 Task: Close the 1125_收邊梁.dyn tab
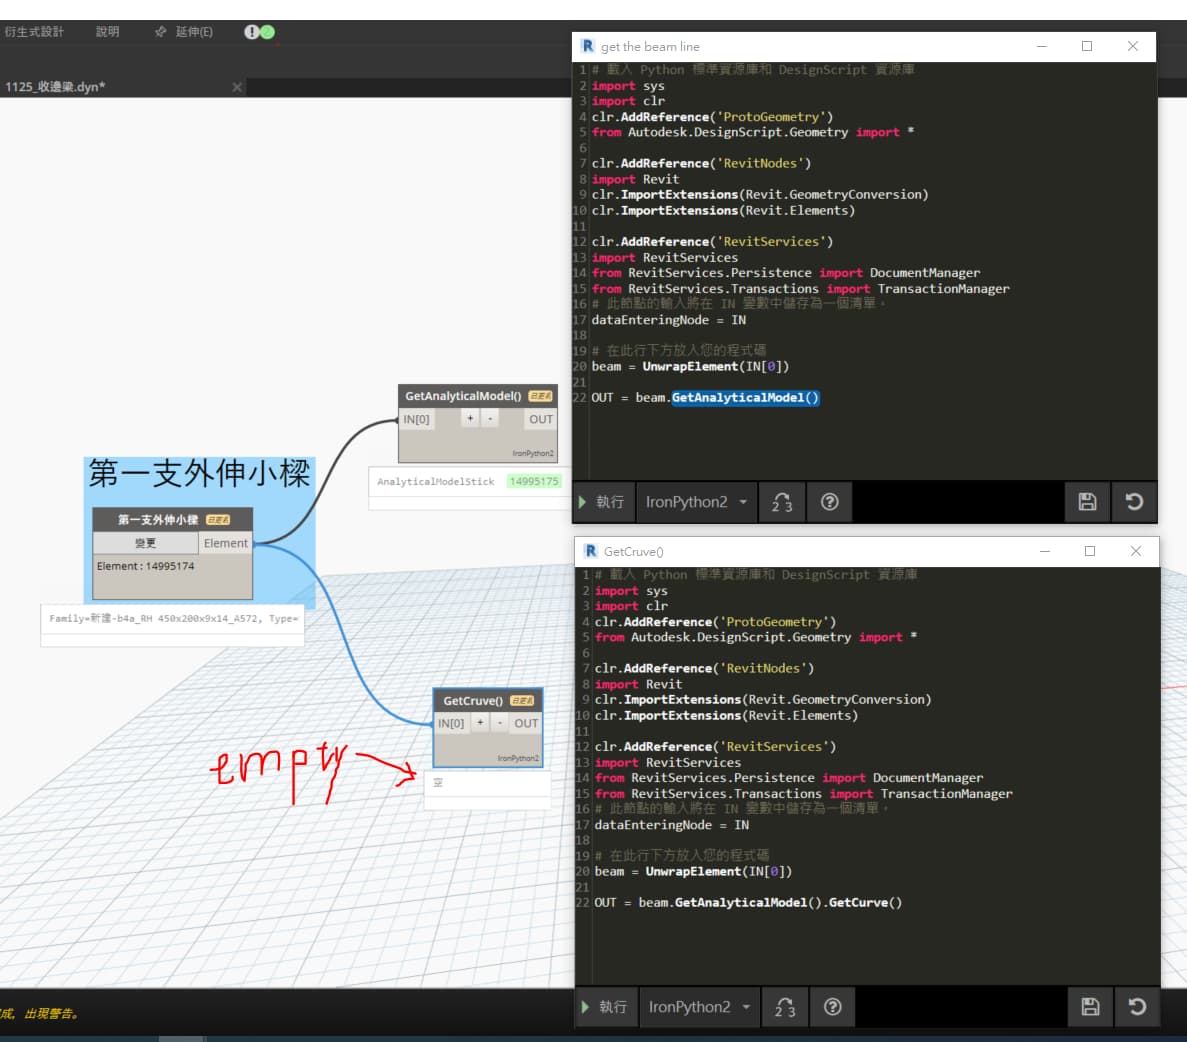237,87
